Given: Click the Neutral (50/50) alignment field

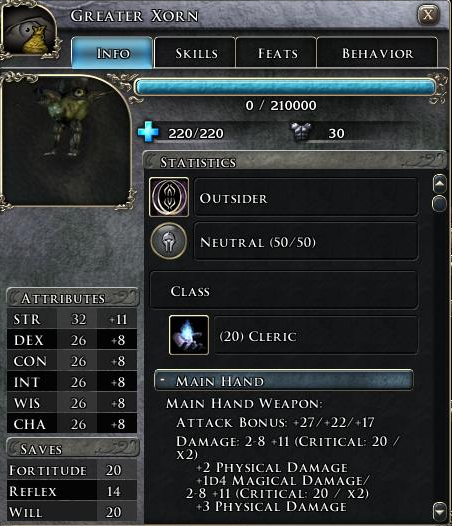Looking at the screenshot, I should [x=306, y=241].
